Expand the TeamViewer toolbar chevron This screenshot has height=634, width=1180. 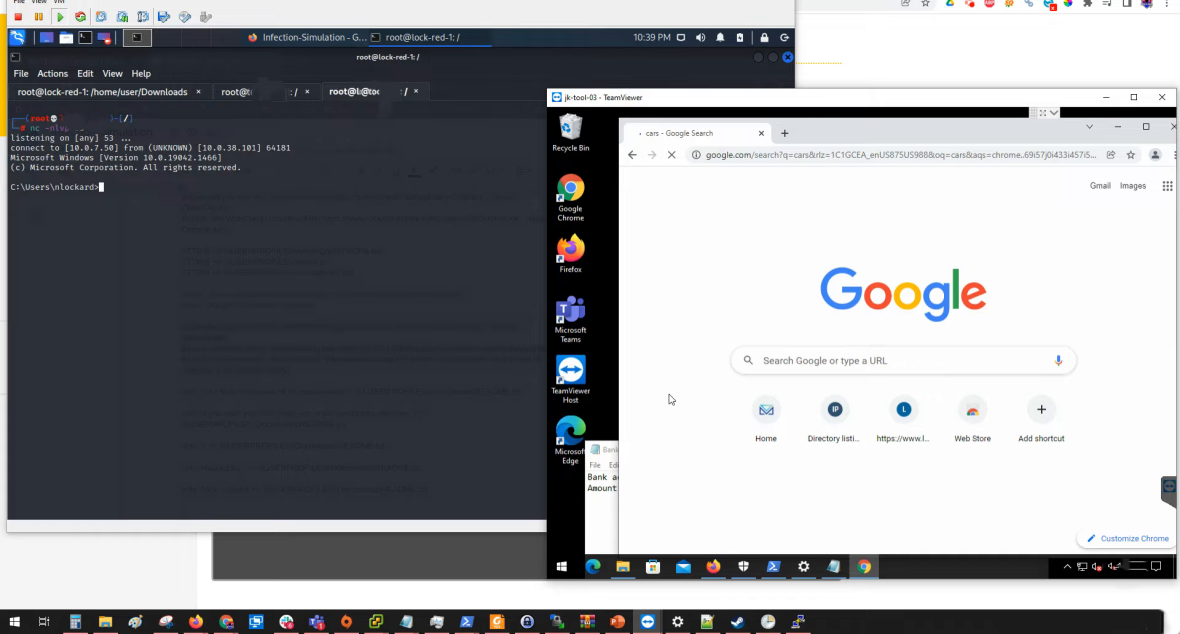[x=1054, y=113]
